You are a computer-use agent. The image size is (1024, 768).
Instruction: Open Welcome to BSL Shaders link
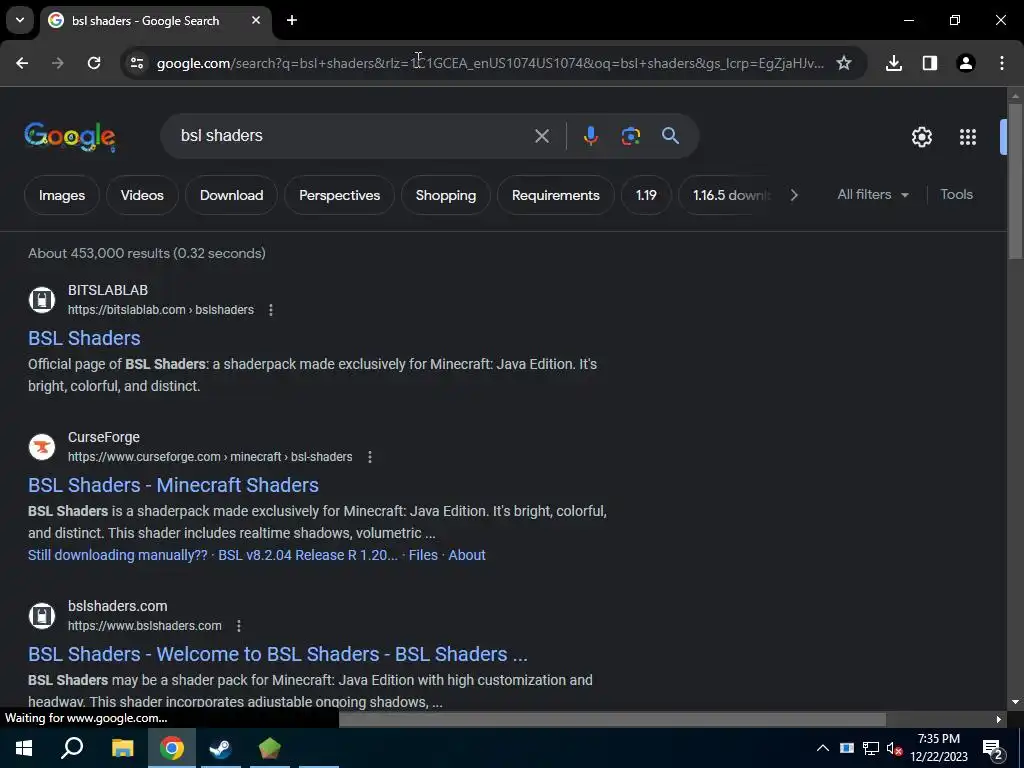point(278,654)
